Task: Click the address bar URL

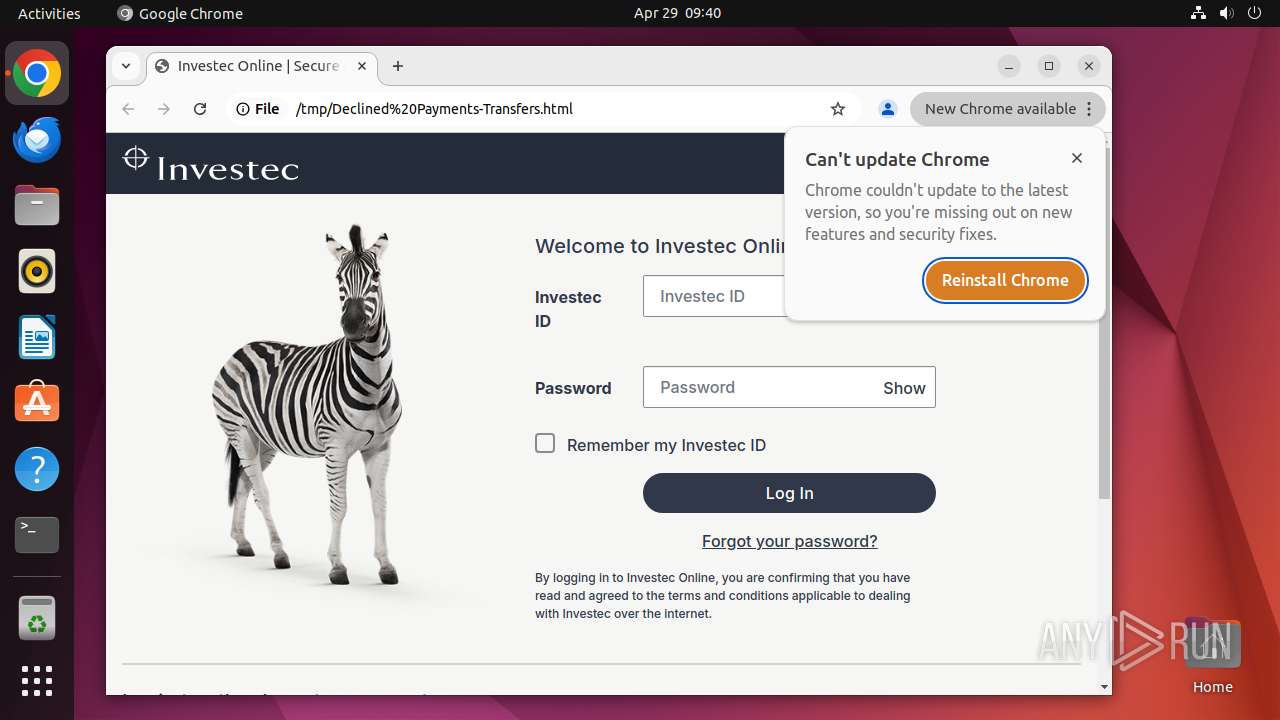Action: click(x=434, y=109)
